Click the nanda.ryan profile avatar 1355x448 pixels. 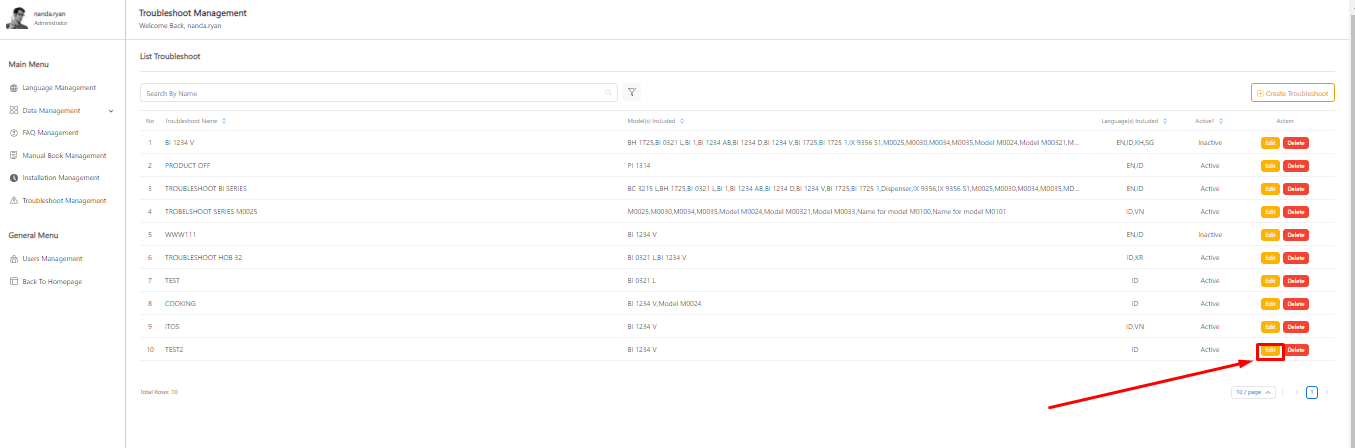tap(16, 18)
